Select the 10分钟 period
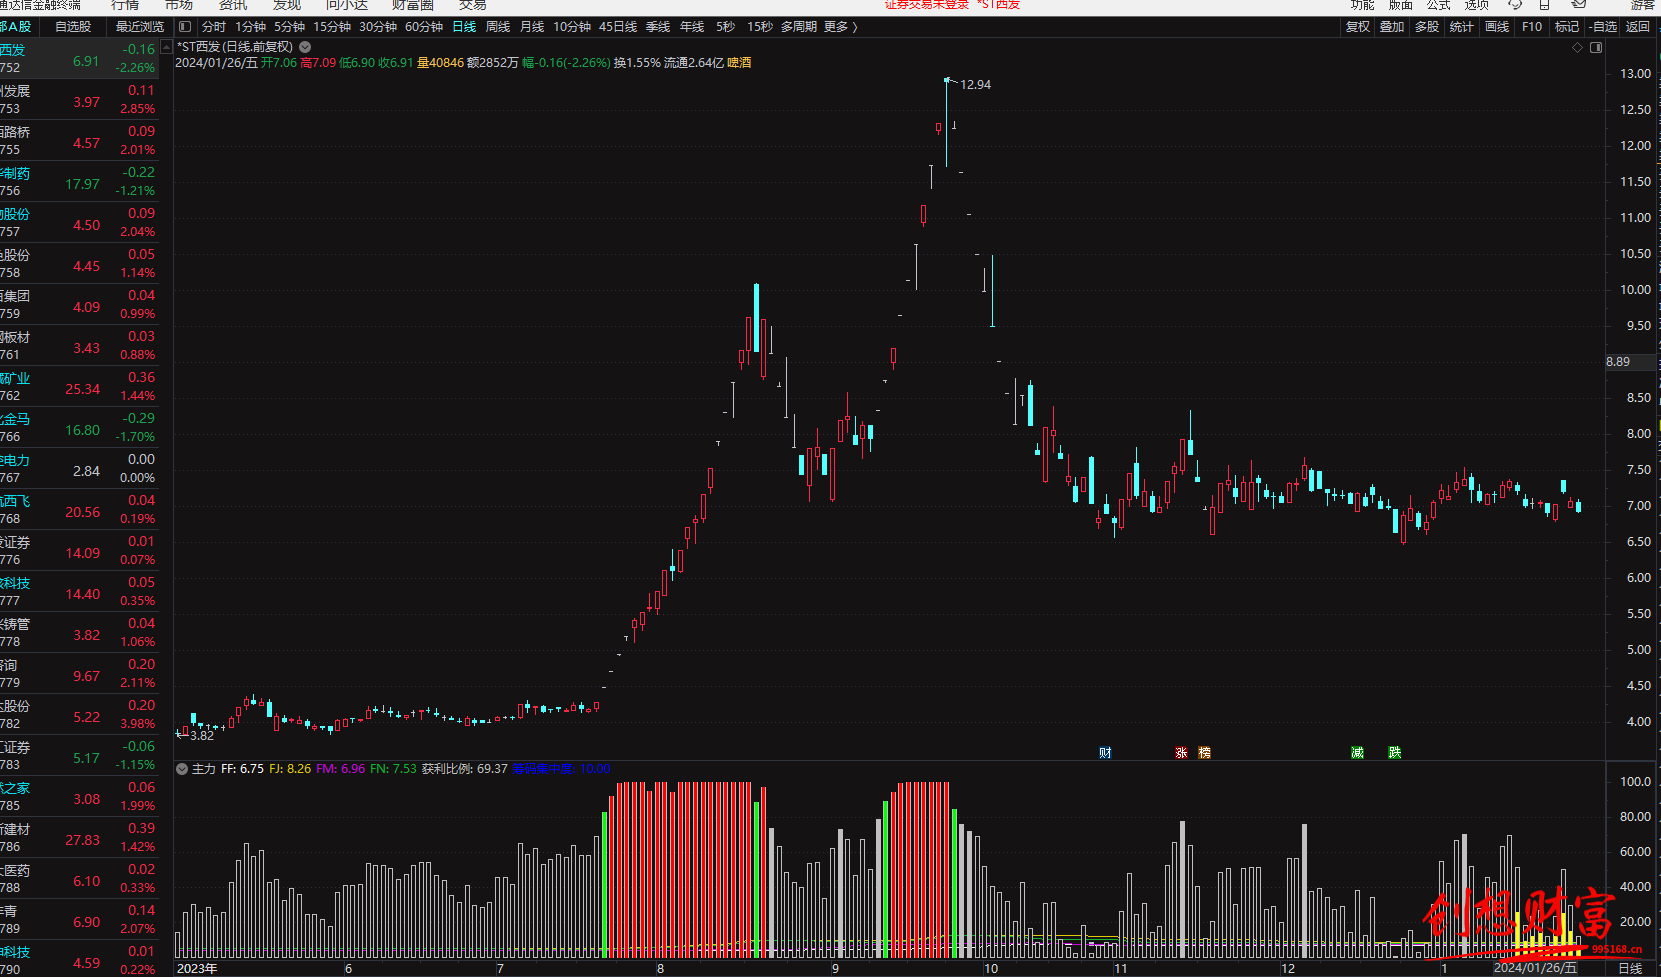 tap(572, 27)
